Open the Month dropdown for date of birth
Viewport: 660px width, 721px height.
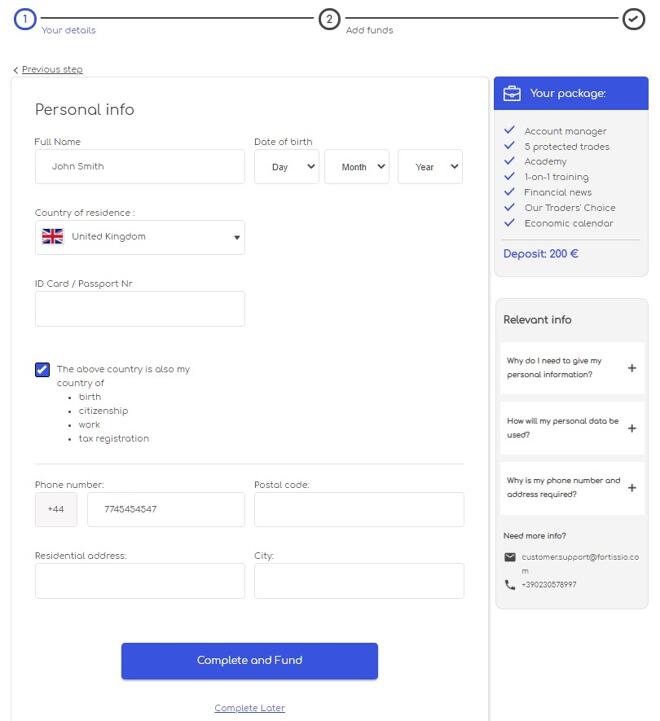(x=356, y=167)
